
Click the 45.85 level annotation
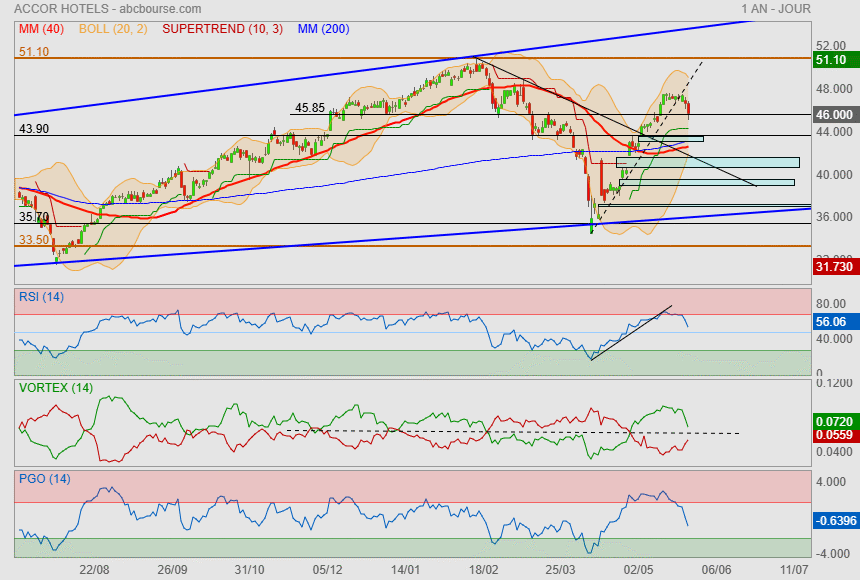point(310,108)
